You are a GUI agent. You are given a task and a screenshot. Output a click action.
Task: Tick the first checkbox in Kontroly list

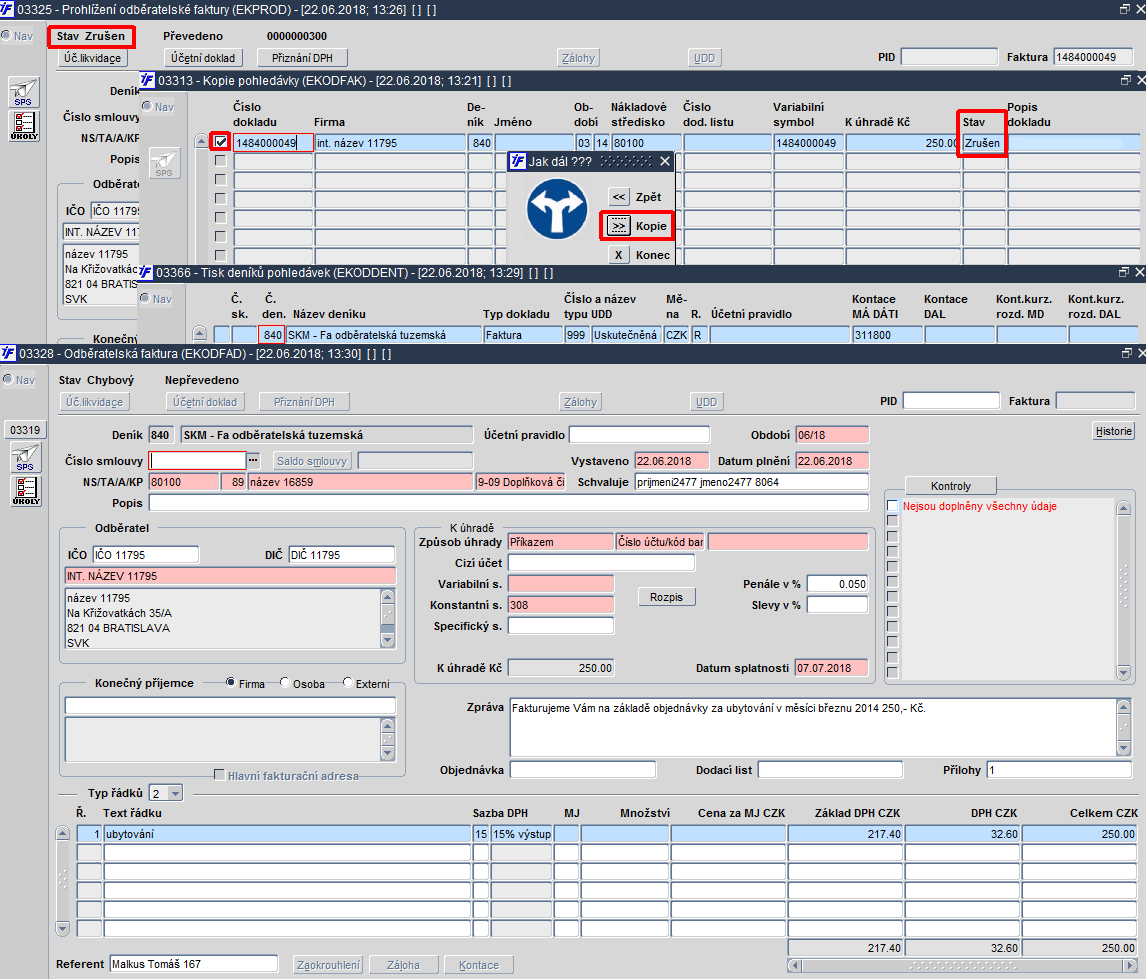click(x=893, y=506)
